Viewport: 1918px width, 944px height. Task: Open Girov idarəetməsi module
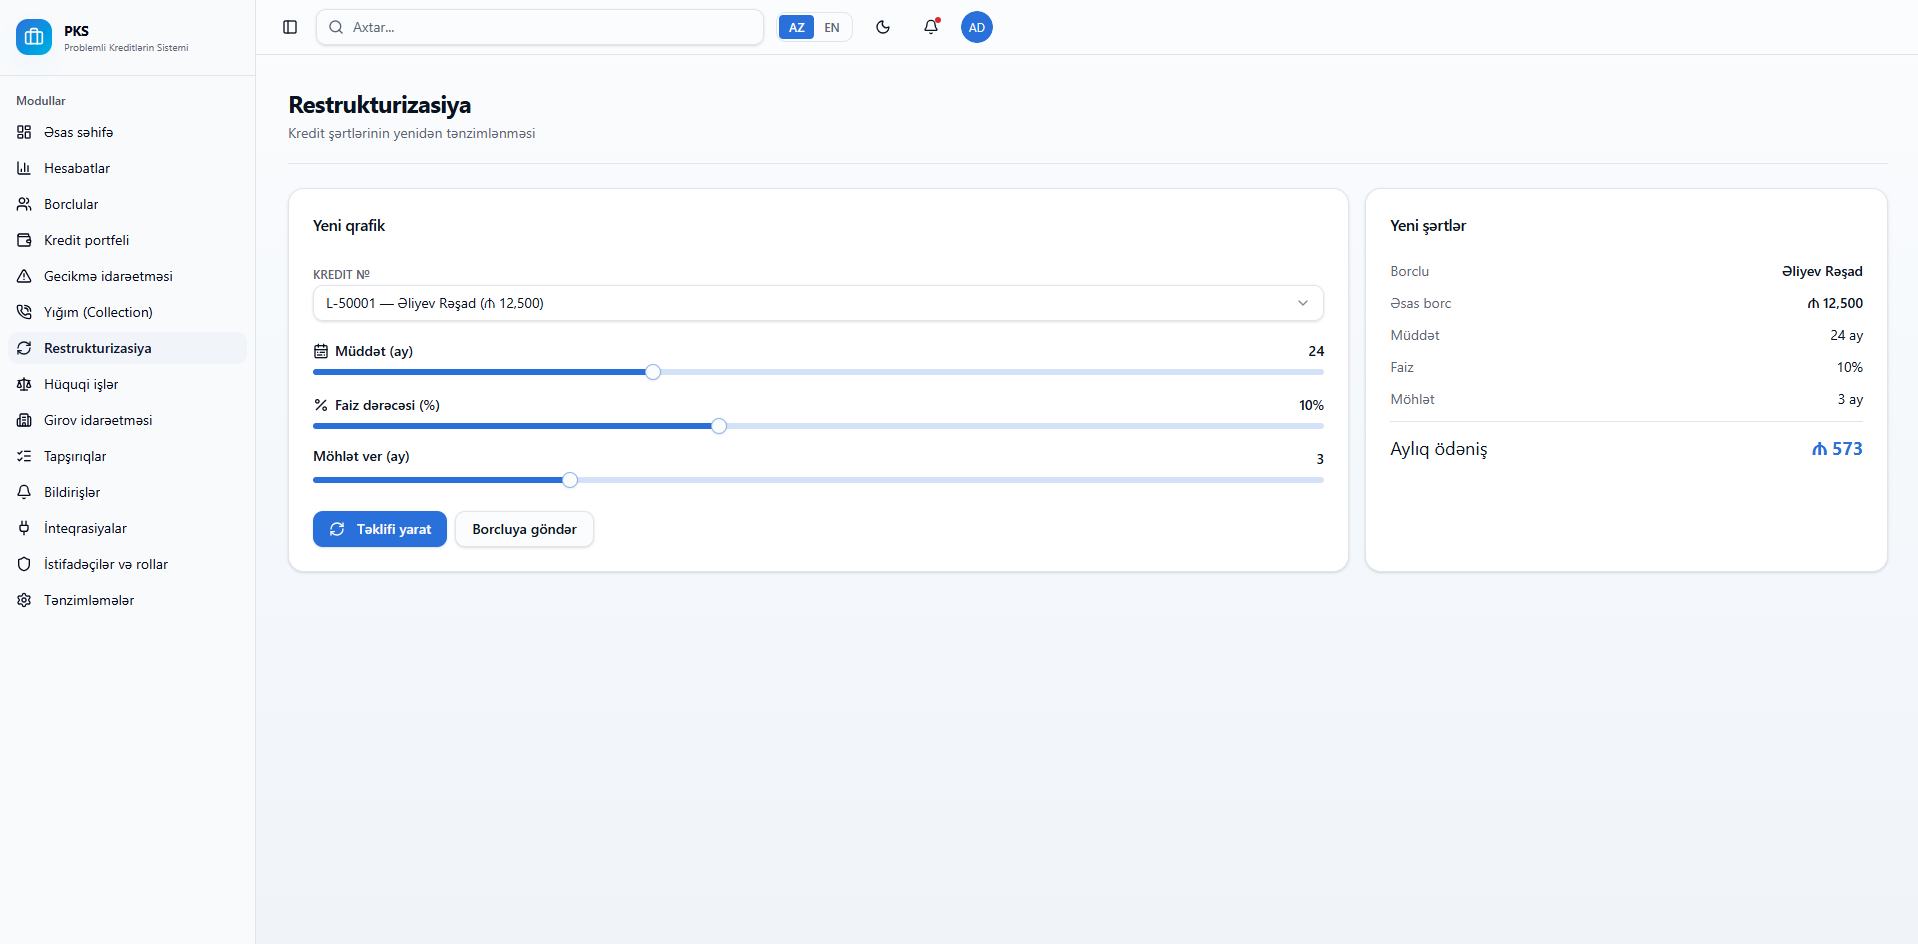pyautogui.click(x=127, y=420)
